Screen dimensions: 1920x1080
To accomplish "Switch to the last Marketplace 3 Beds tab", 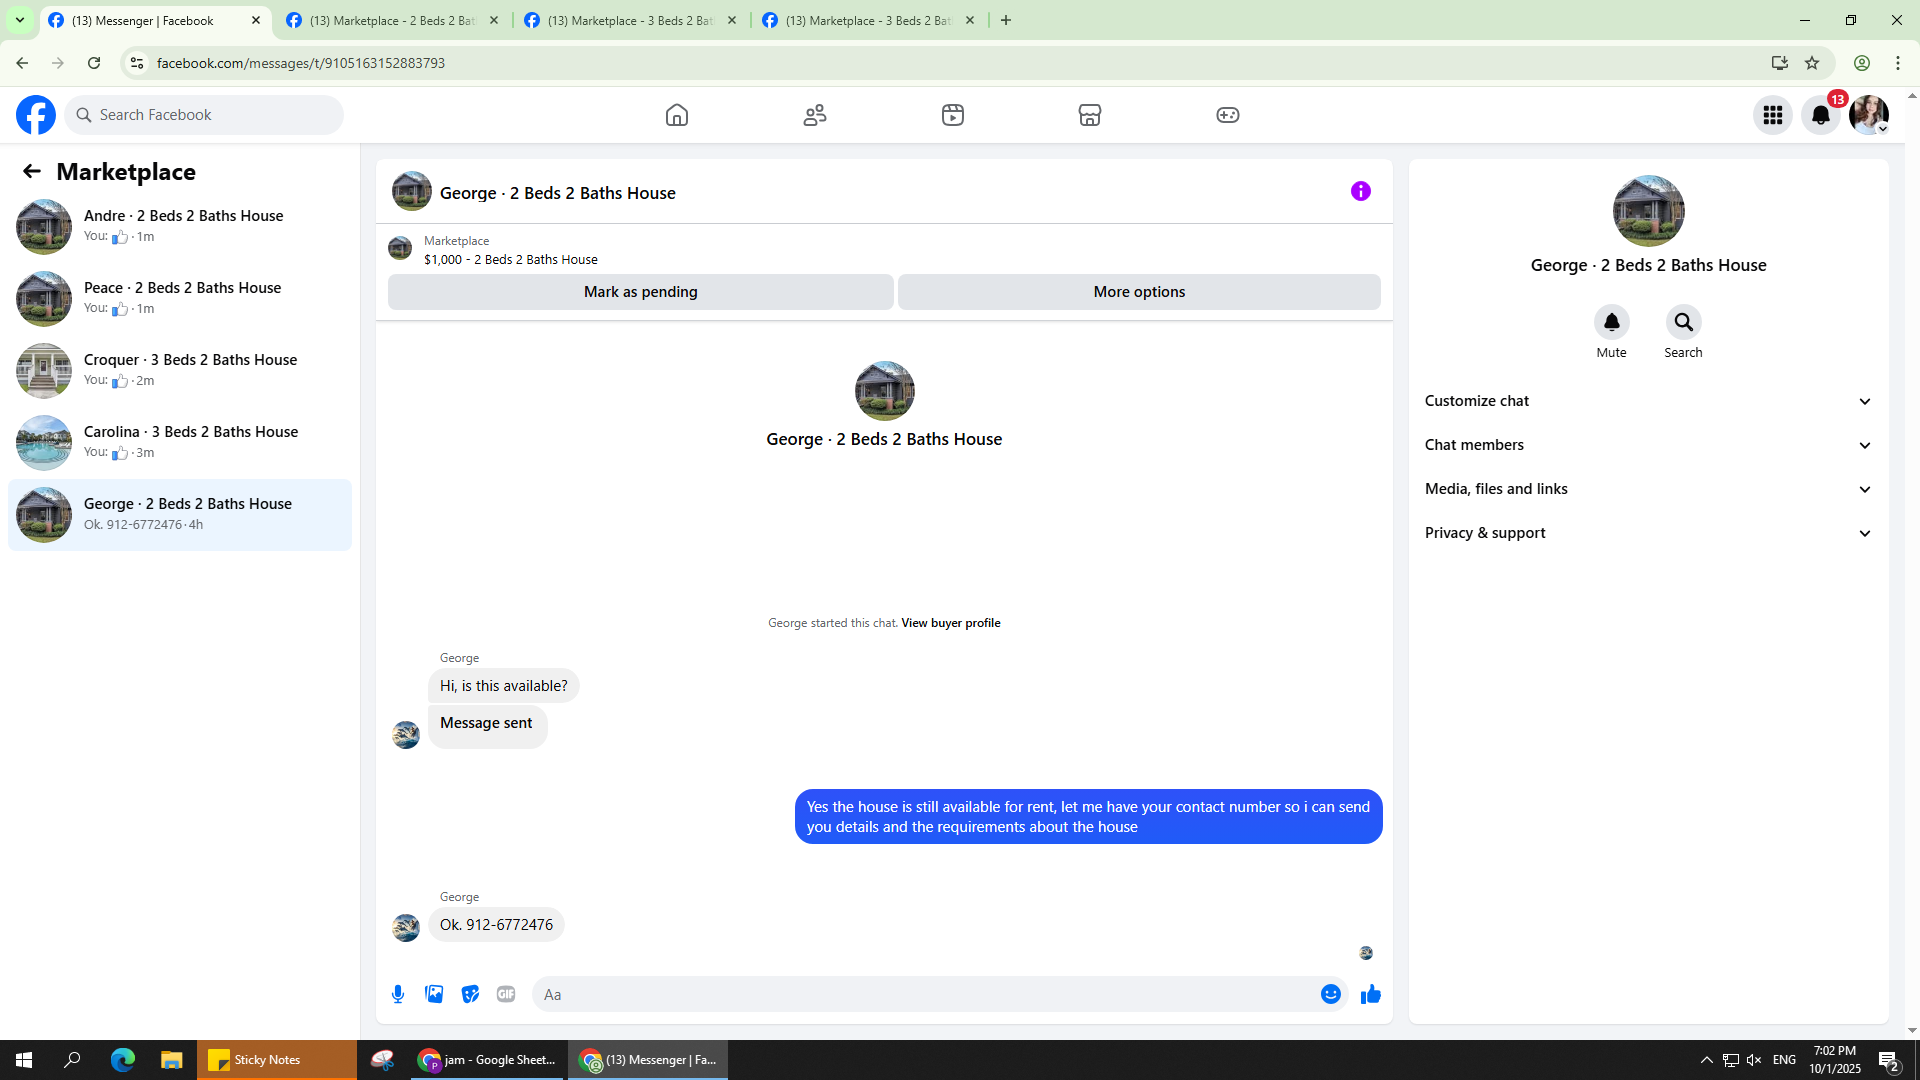I will 868,20.
